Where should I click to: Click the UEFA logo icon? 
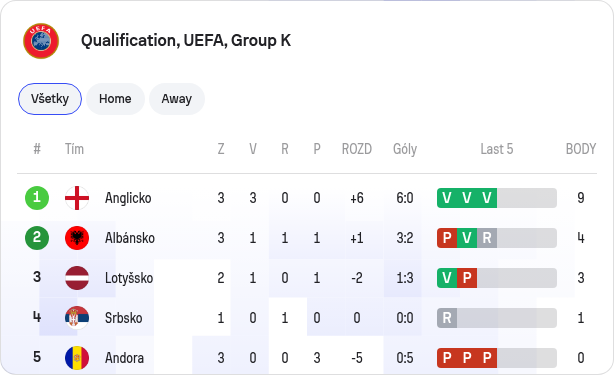click(41, 41)
